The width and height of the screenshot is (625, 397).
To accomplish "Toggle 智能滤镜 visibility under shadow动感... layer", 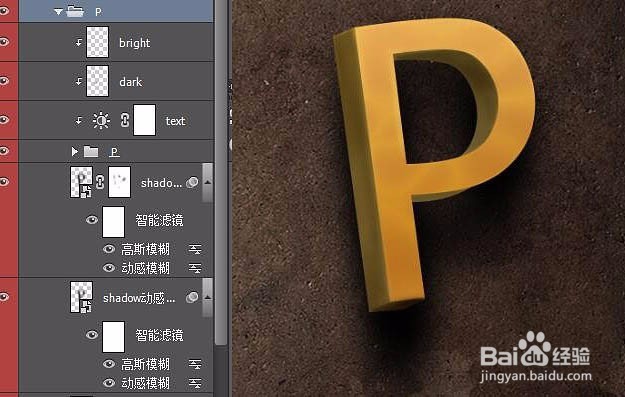I will point(92,334).
